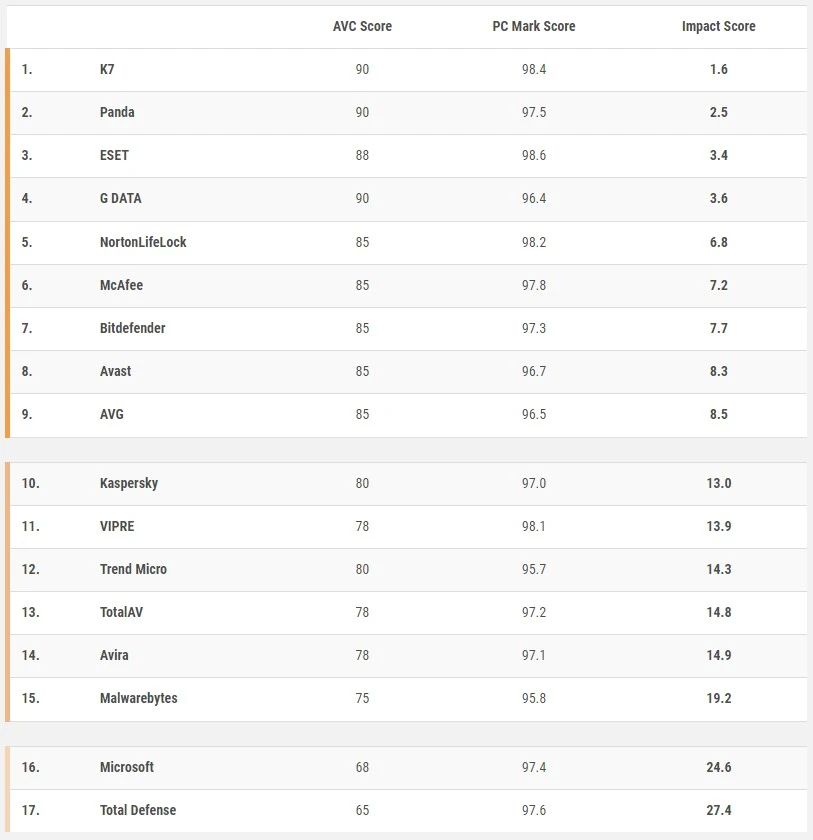
Task: Click on Trend Micro
Action: point(133,569)
